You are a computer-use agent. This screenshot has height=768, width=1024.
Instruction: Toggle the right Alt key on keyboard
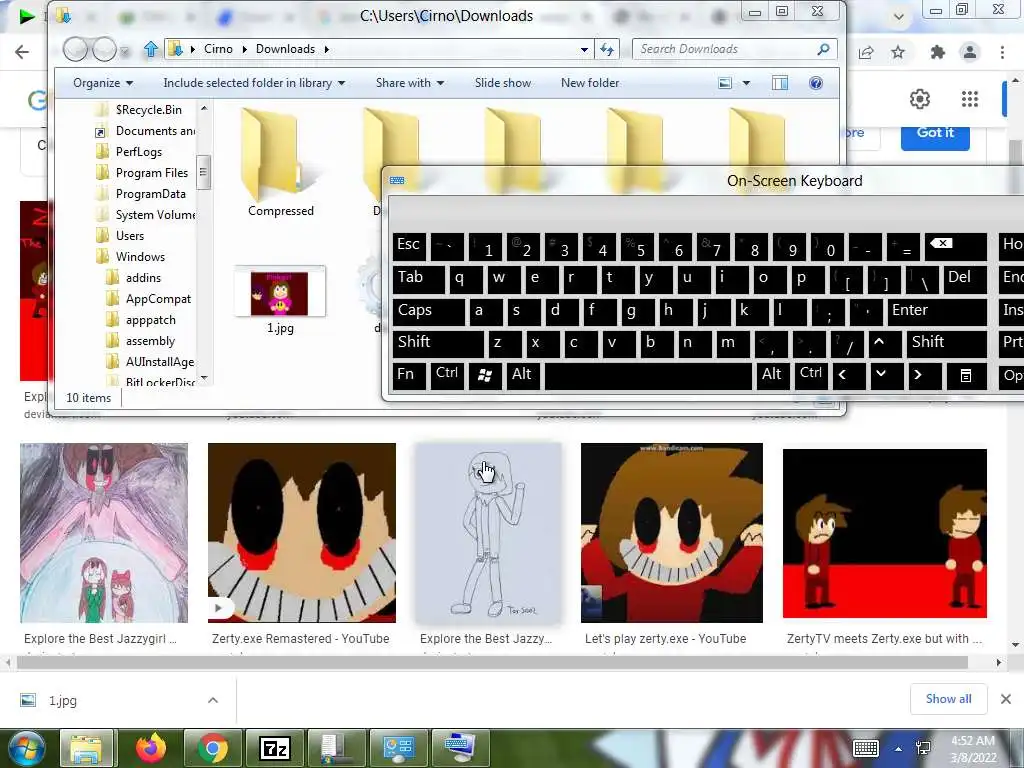pyautogui.click(x=772, y=375)
